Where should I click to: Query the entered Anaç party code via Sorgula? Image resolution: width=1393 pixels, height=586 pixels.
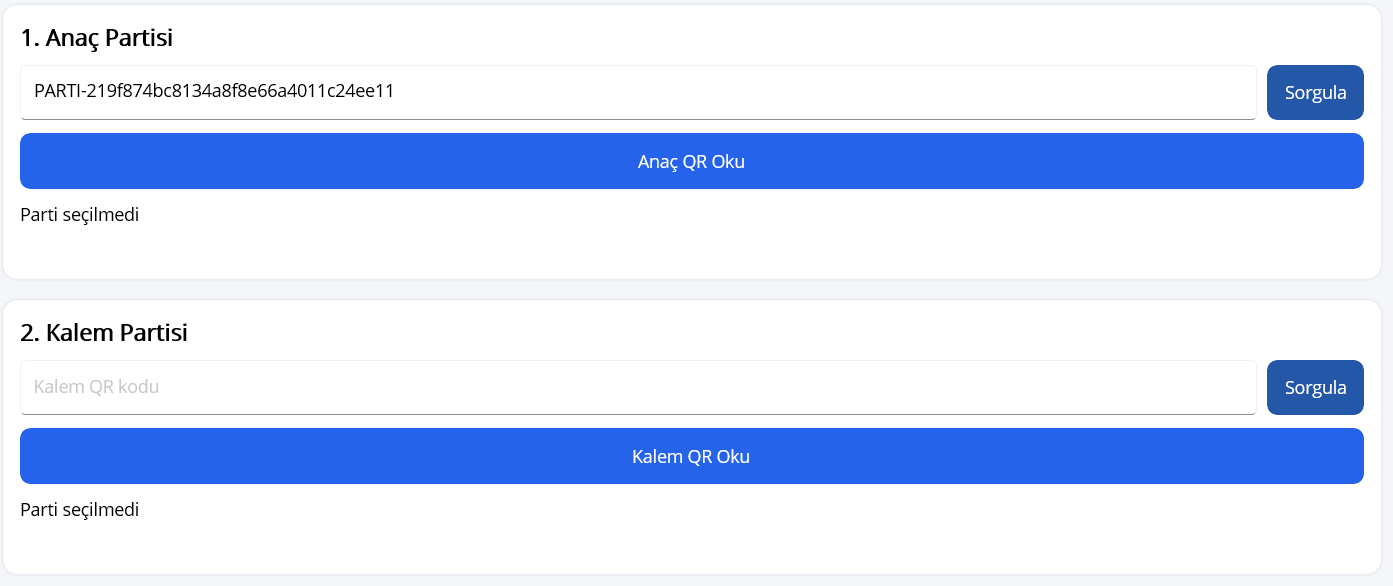(1315, 93)
